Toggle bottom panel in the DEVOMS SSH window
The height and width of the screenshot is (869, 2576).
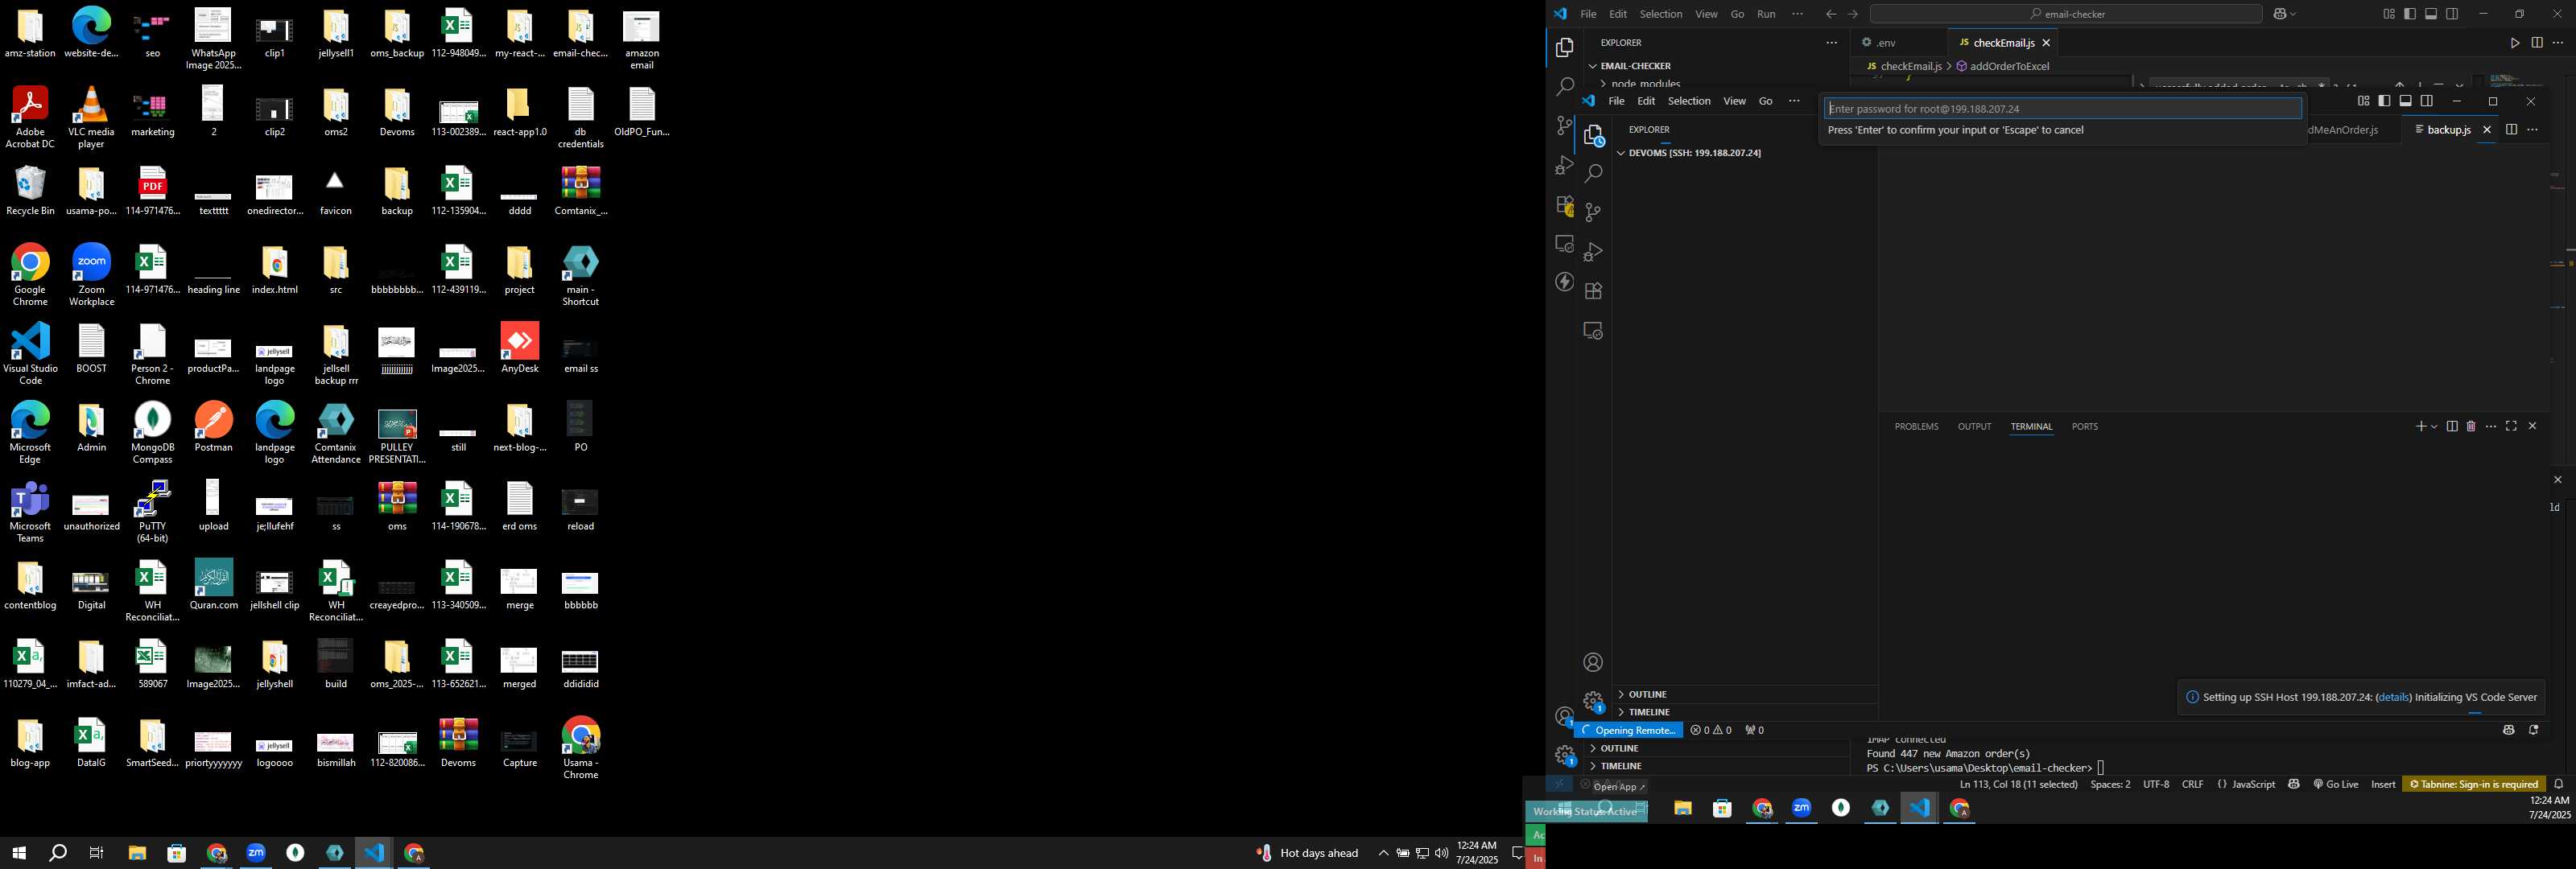[x=2406, y=101]
